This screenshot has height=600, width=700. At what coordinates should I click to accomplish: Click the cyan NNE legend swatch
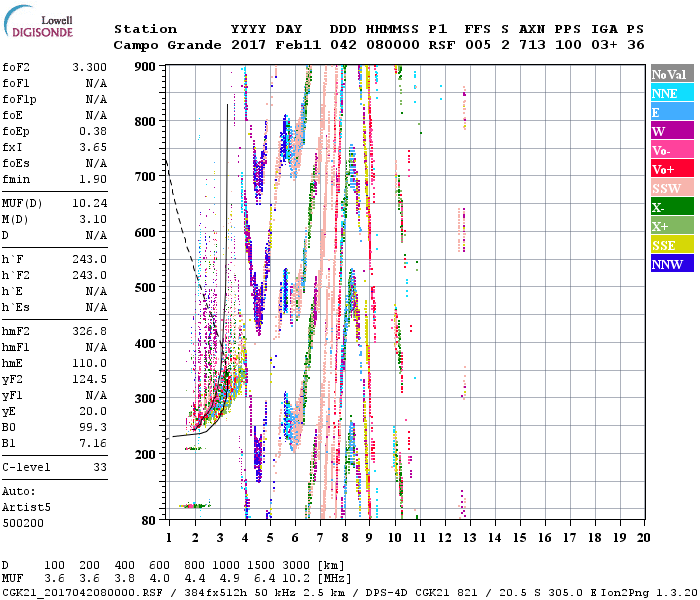pyautogui.click(x=670, y=93)
